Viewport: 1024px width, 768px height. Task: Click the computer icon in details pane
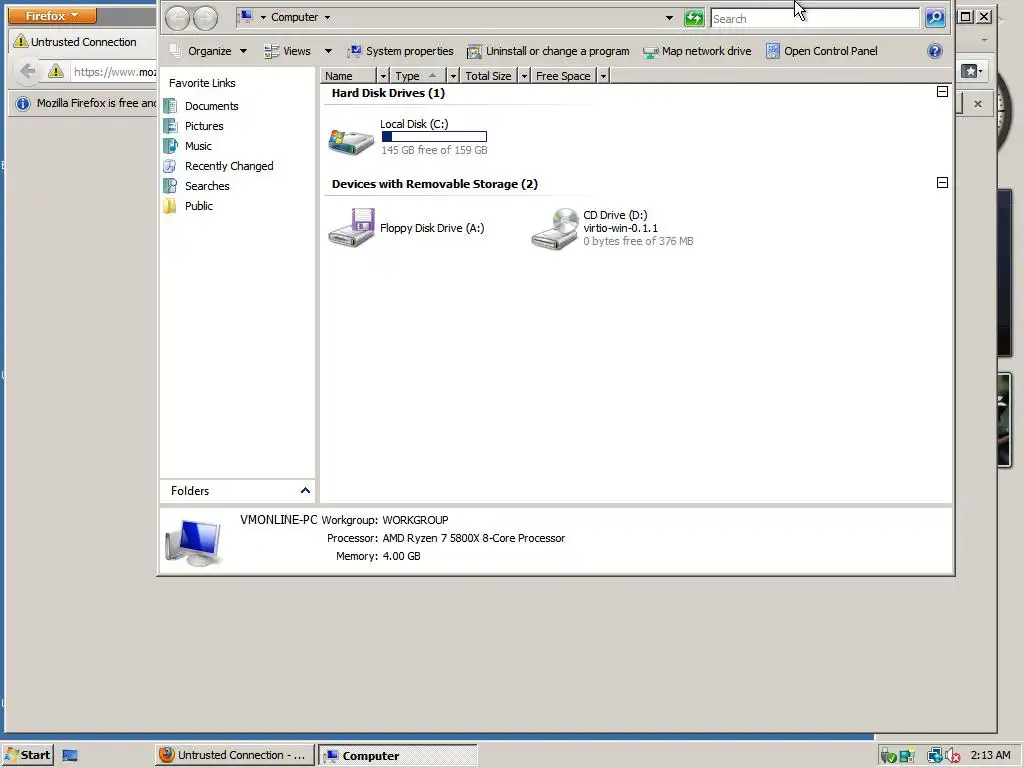193,542
